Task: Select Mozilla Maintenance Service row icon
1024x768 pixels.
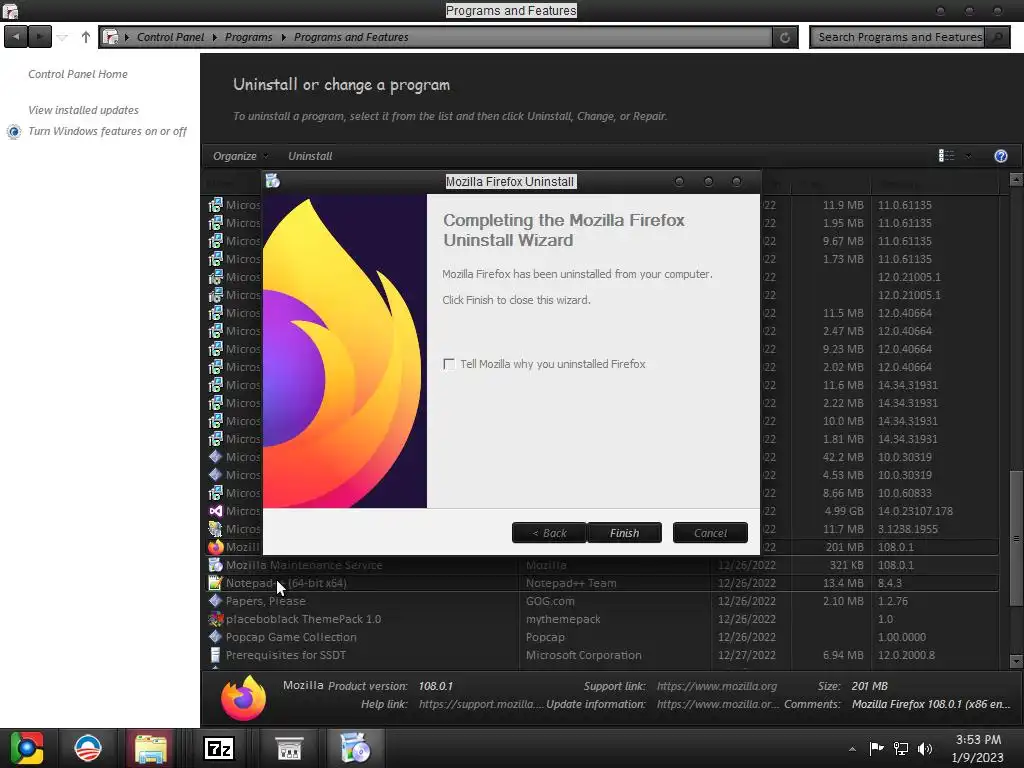Action: point(216,565)
